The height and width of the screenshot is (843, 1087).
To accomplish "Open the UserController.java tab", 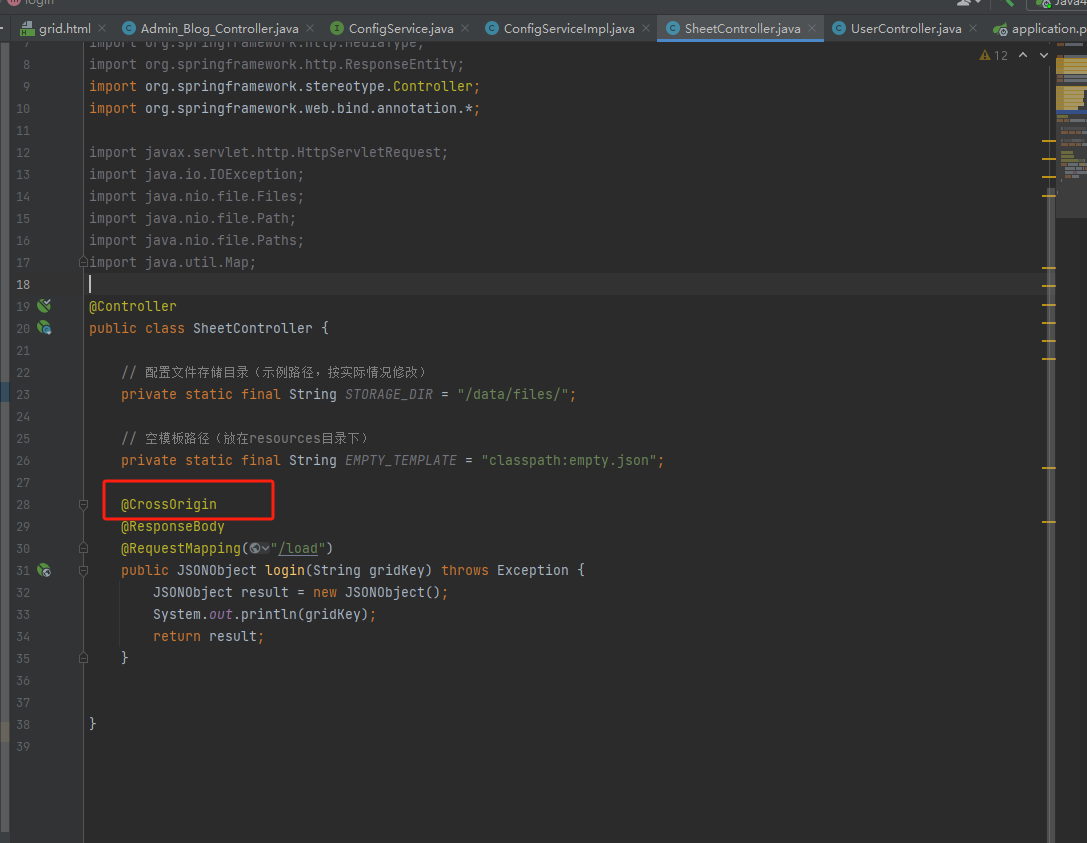I will tap(905, 28).
